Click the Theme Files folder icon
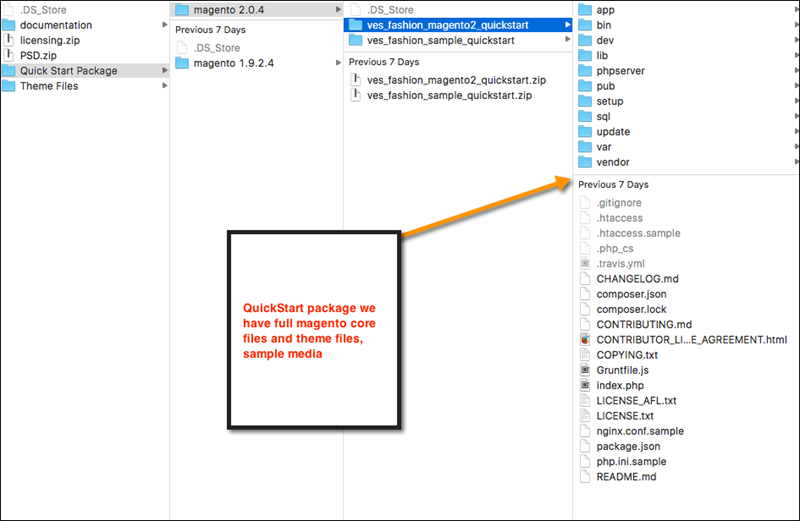Viewport: 800px width, 521px height. click(x=9, y=86)
